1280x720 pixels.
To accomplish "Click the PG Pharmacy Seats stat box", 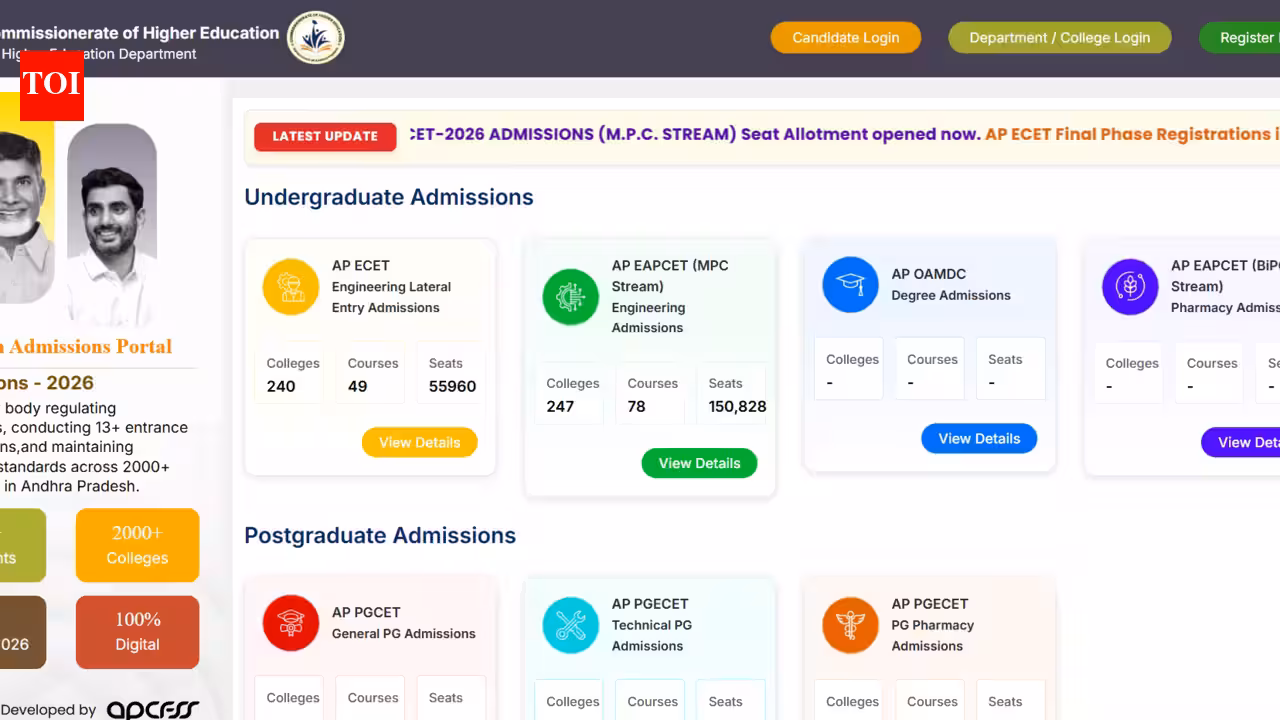I will pos(1011,700).
